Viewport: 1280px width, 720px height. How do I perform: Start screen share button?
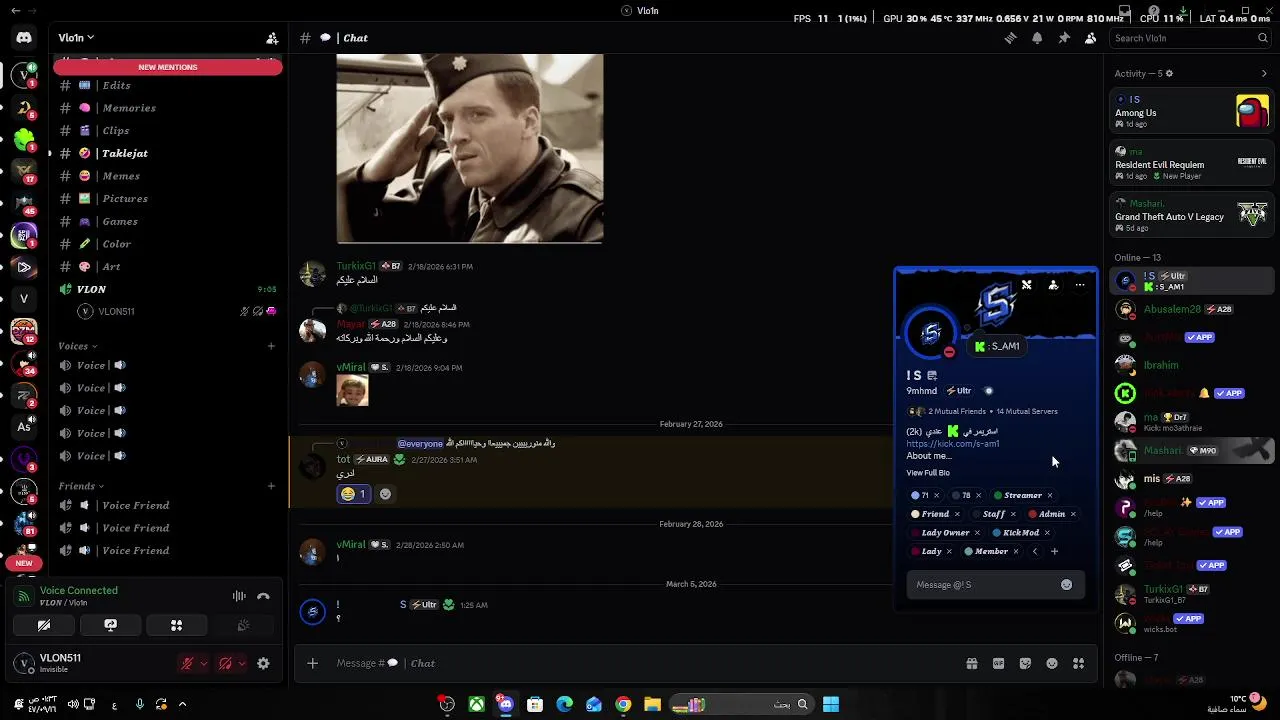point(110,625)
